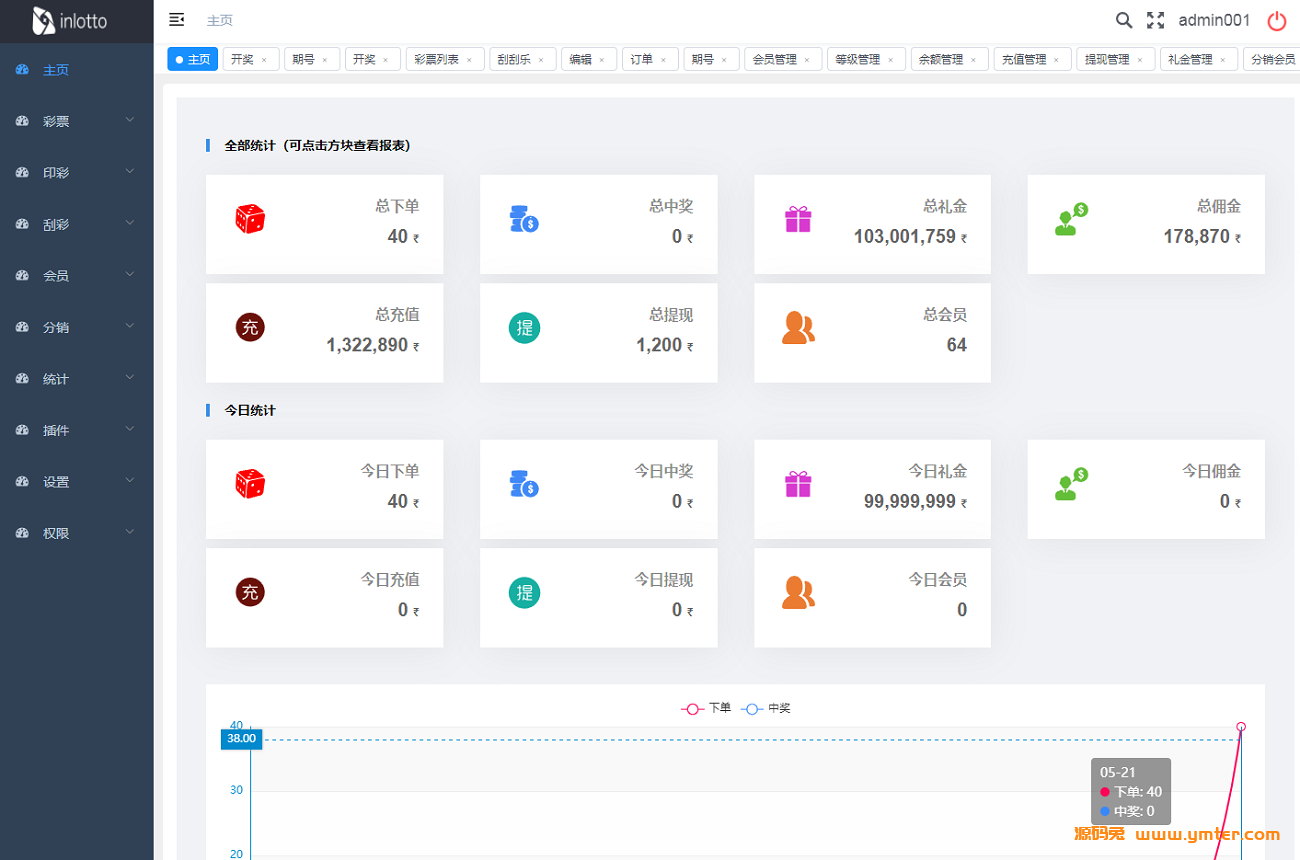This screenshot has height=860, width=1300.
Task: Close the 编辑 tab
Action: (601, 60)
